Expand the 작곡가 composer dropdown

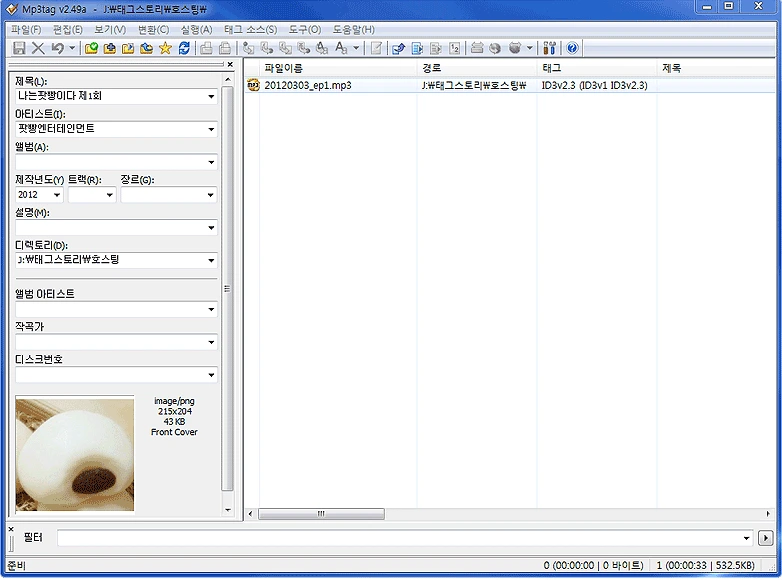tap(211, 342)
